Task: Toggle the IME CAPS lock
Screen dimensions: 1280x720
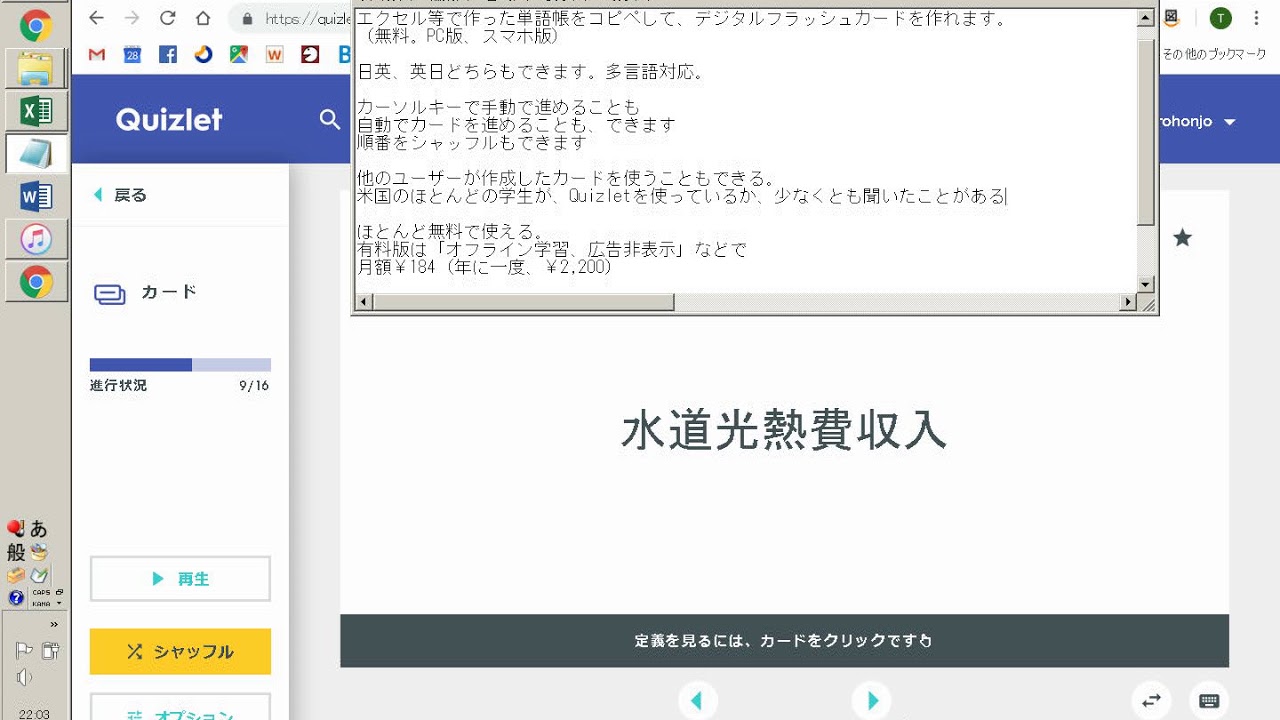Action: [x=41, y=593]
